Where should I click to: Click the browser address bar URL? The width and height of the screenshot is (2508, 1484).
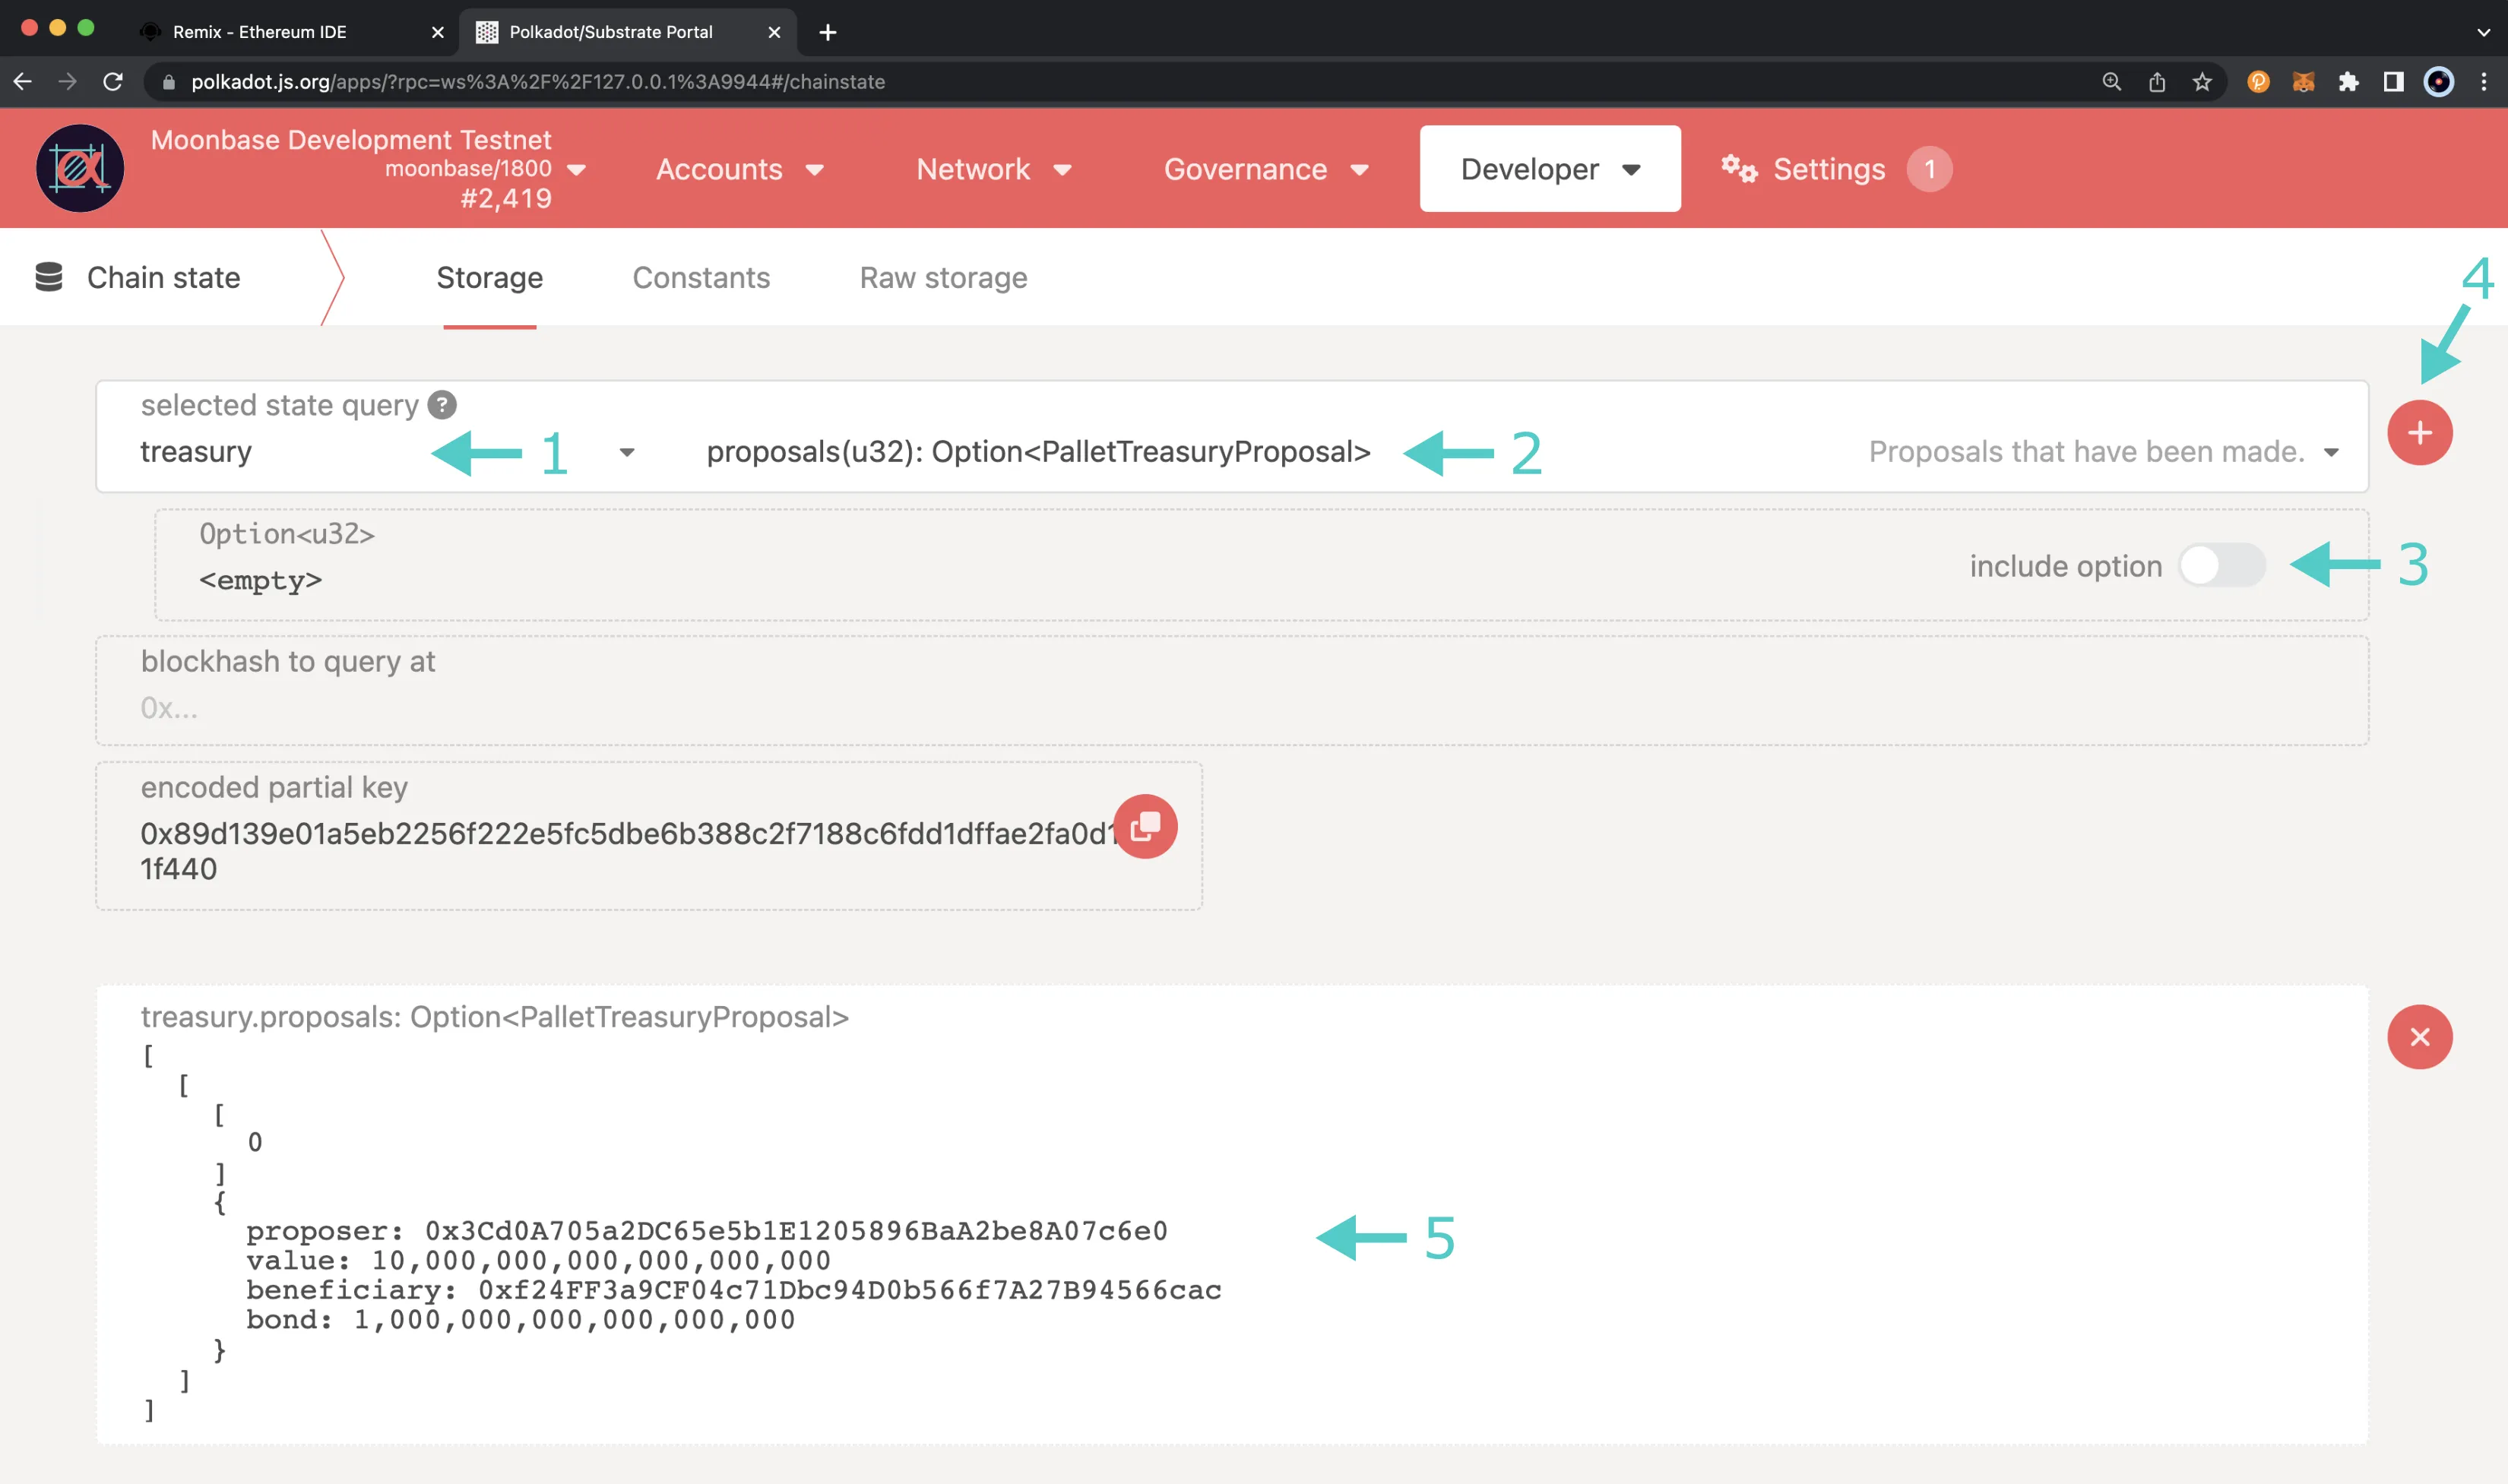coord(538,82)
